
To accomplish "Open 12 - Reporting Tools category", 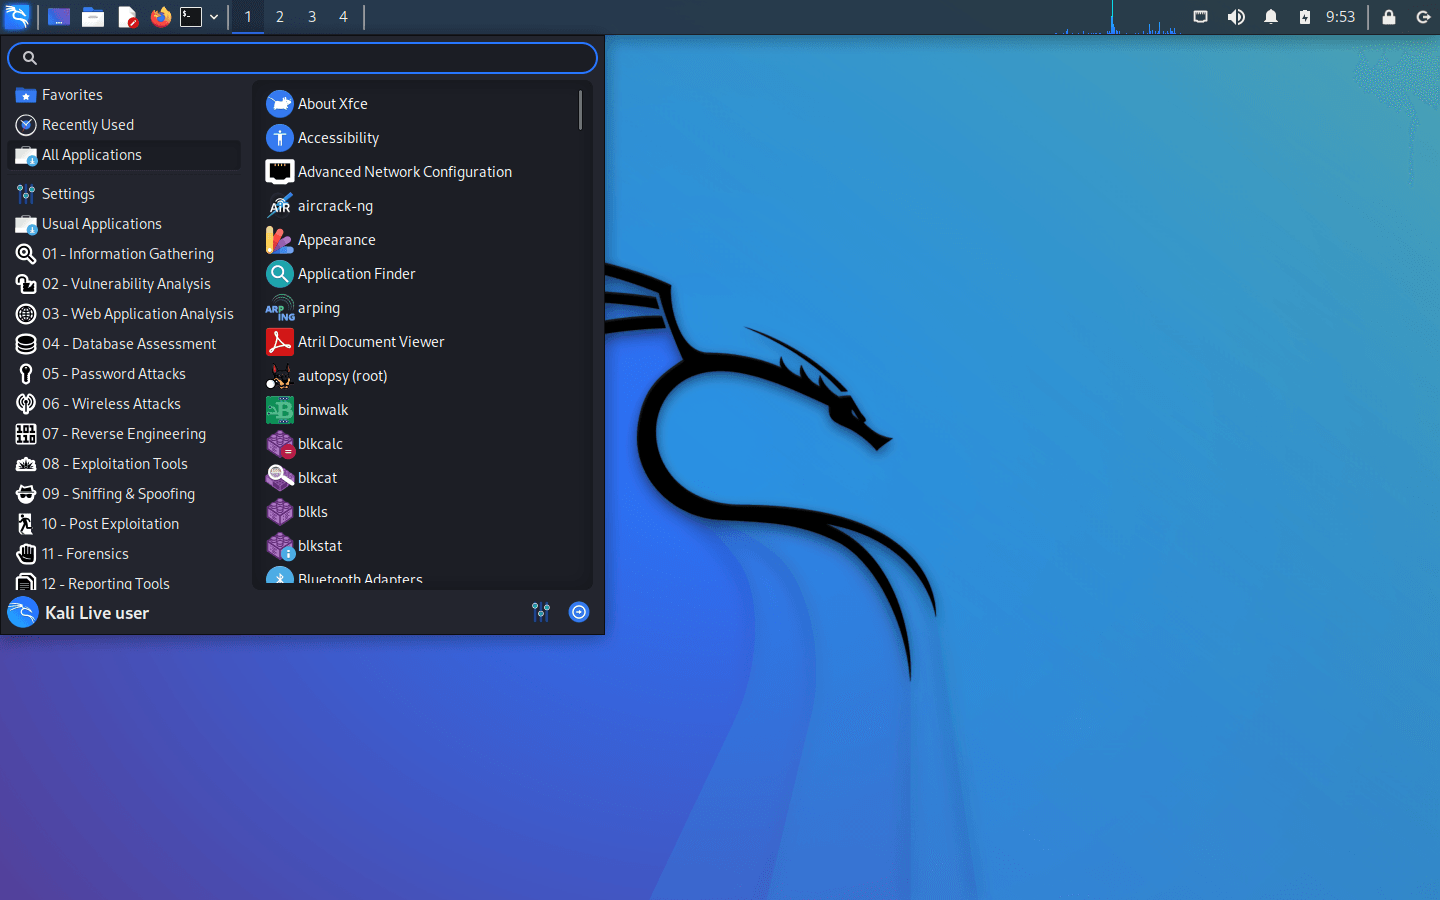I will [x=124, y=581].
